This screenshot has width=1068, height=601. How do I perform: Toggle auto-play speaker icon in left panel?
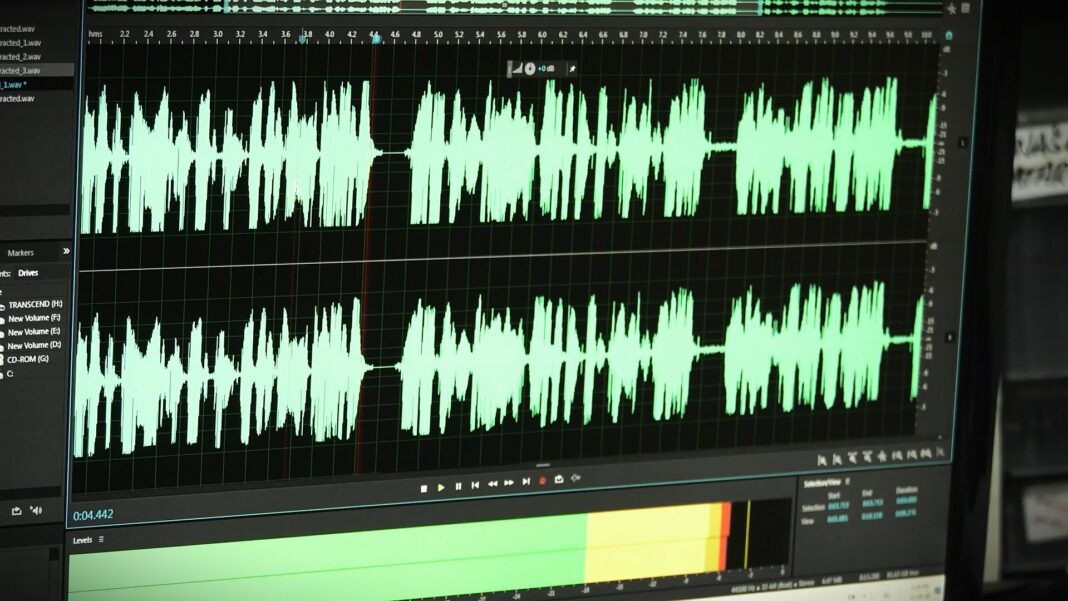click(37, 510)
